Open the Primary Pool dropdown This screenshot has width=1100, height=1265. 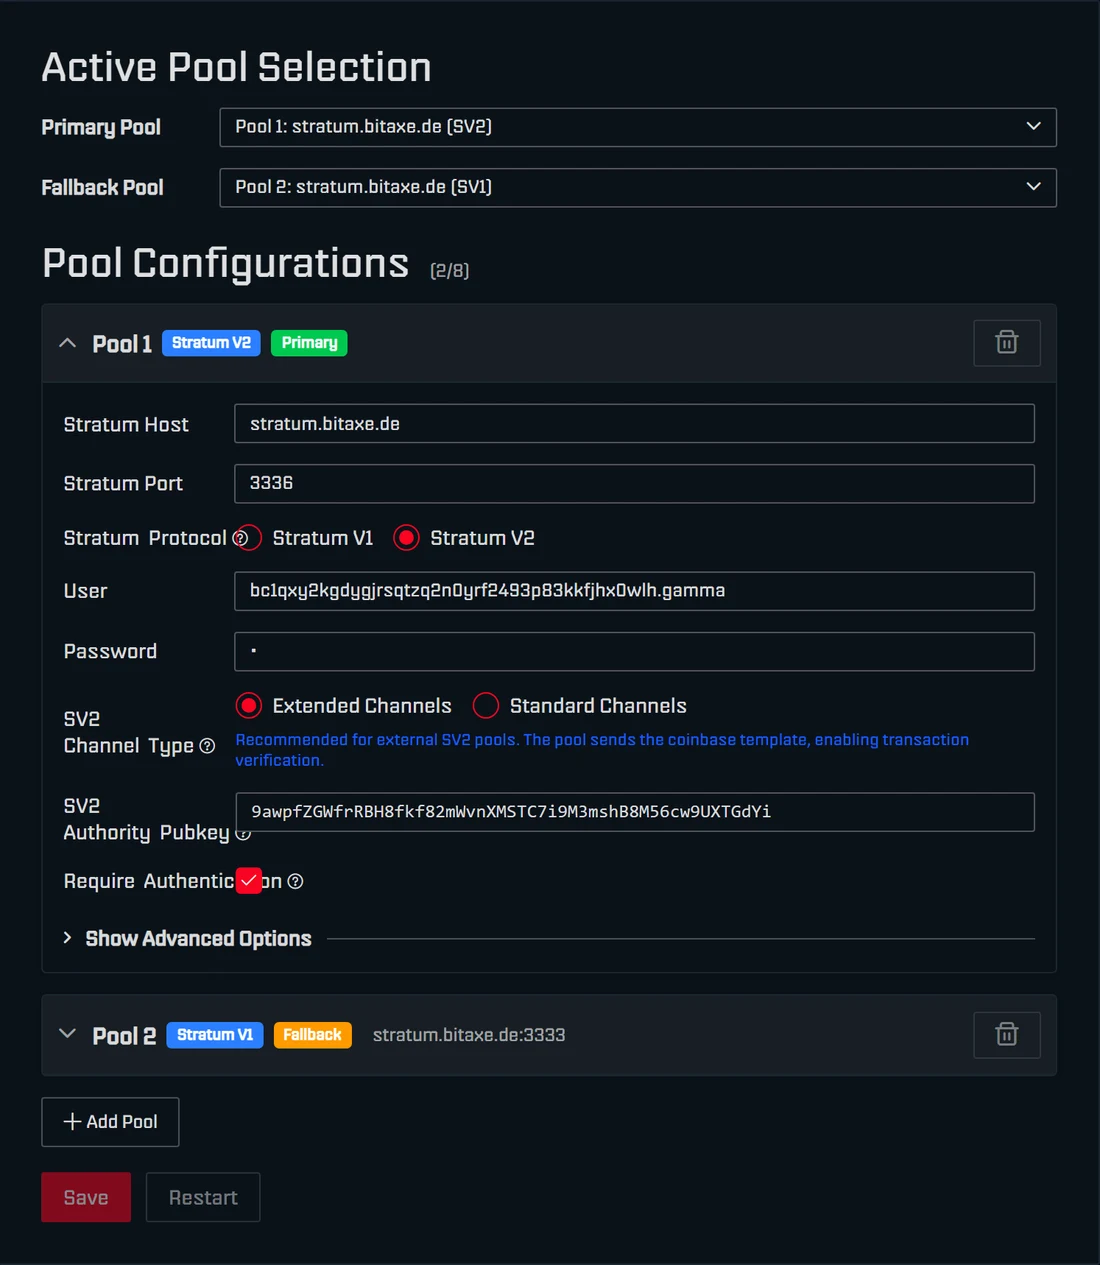tap(638, 127)
